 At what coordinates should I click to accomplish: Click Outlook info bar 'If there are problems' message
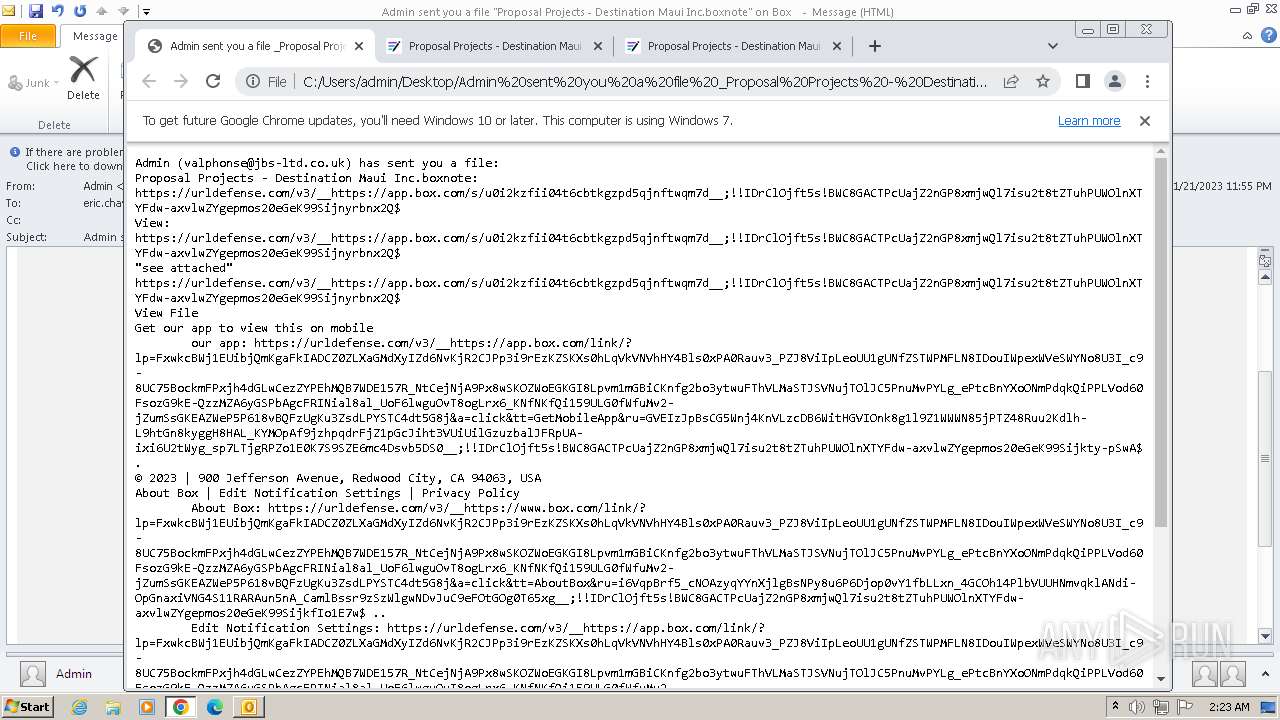tap(66, 159)
